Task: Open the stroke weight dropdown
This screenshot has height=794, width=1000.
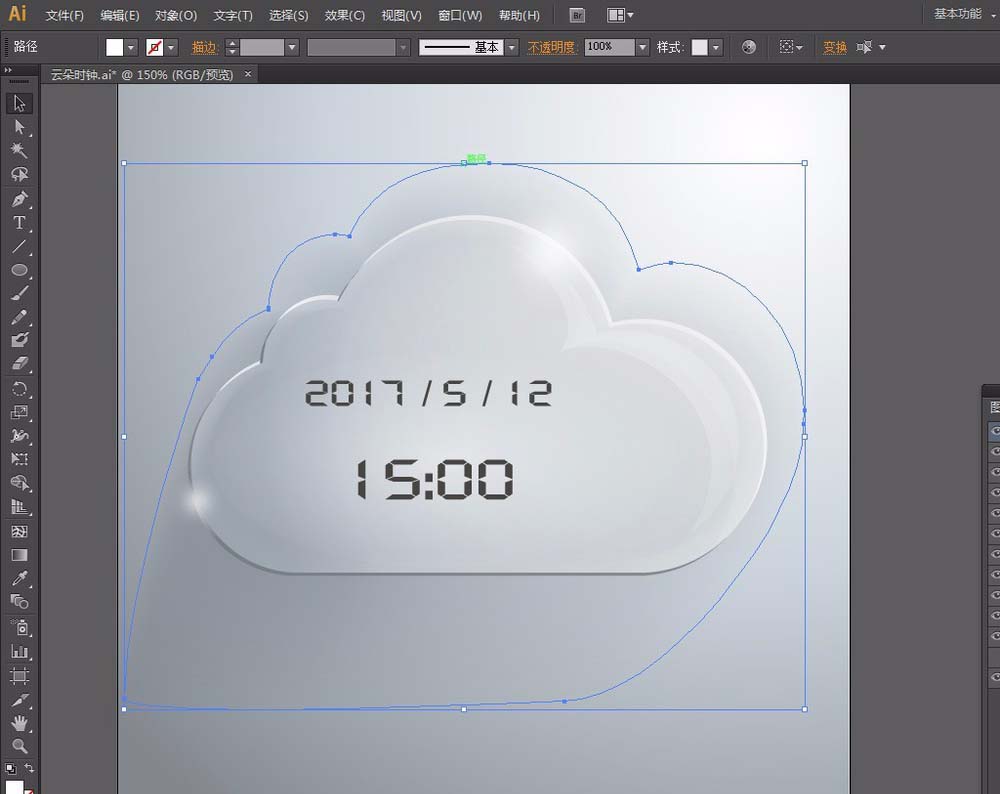Action: click(291, 47)
